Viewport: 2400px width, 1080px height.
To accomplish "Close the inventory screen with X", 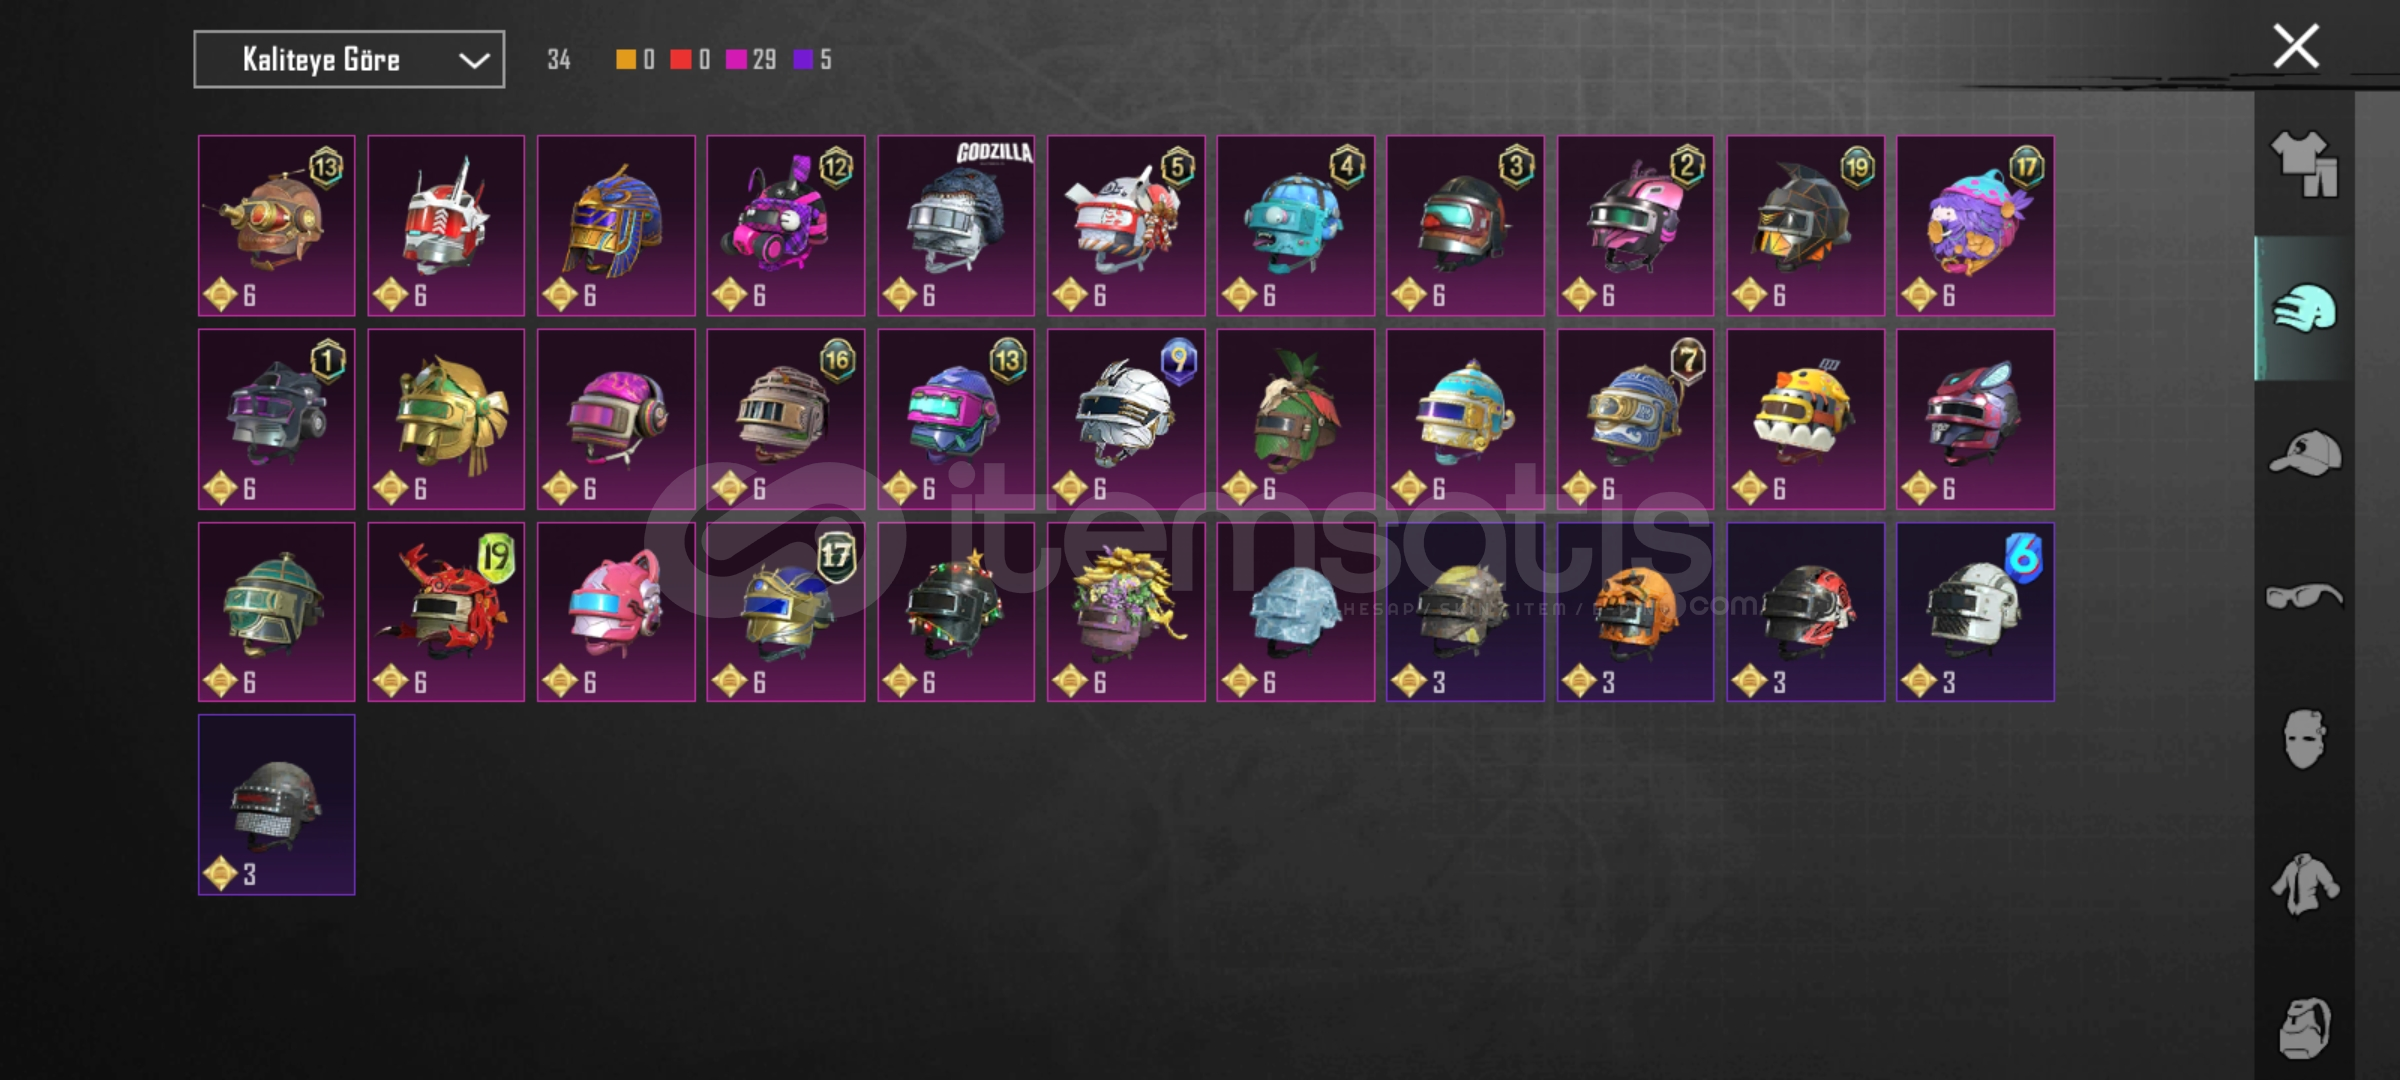I will (x=2296, y=46).
